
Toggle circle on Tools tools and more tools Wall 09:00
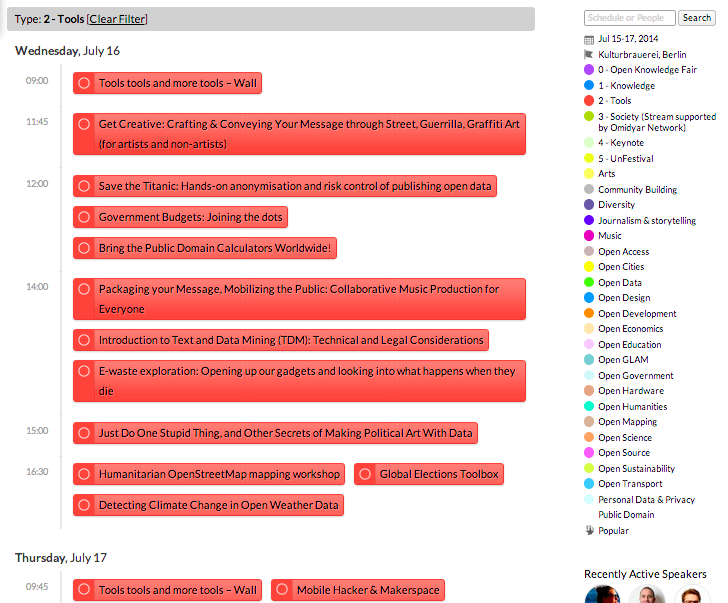point(84,83)
